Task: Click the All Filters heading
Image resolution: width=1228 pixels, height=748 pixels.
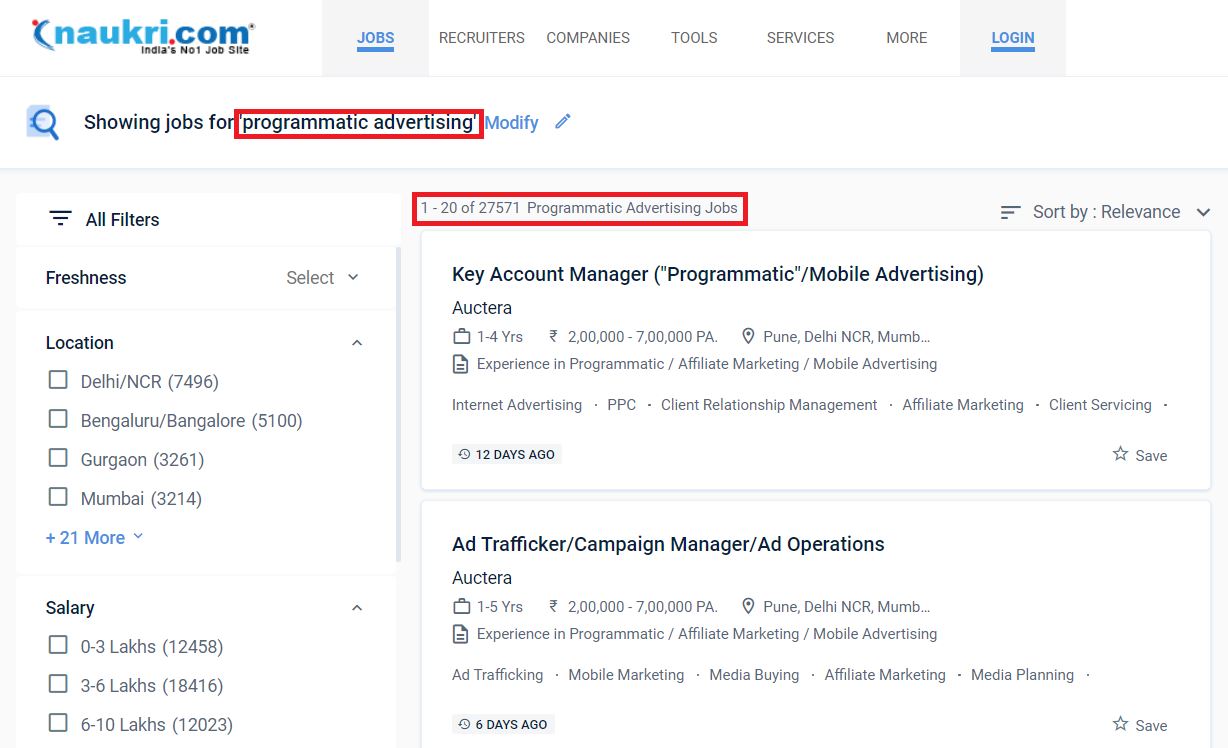Action: click(122, 220)
